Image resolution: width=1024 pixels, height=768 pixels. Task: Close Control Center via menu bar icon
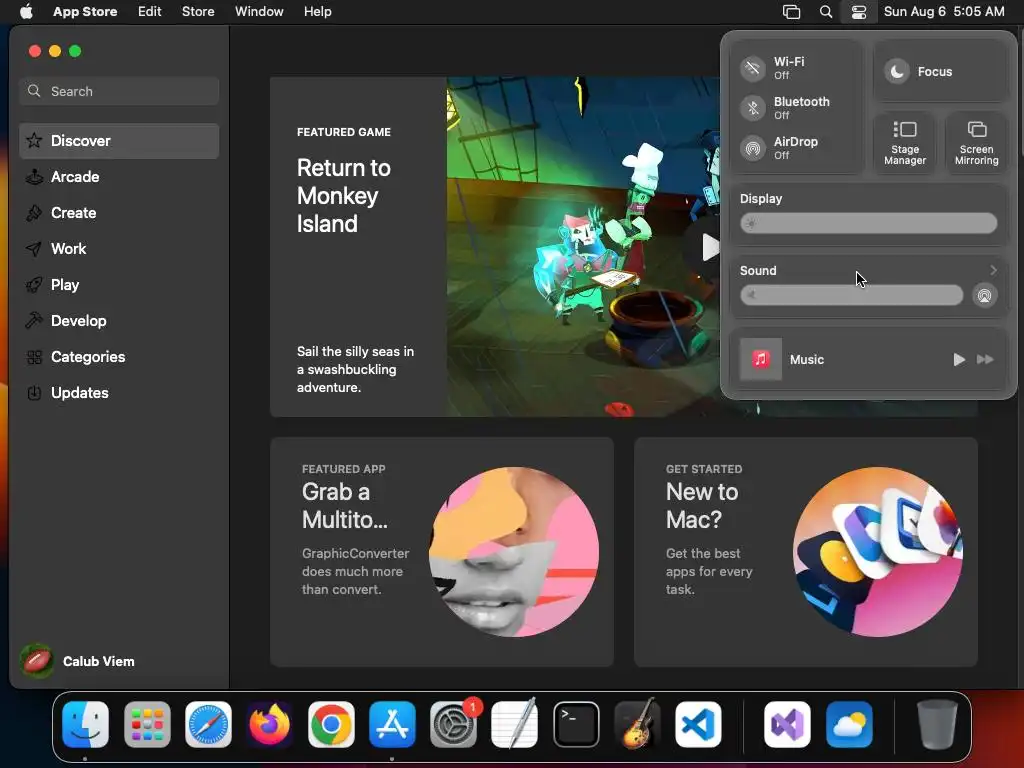coord(859,11)
